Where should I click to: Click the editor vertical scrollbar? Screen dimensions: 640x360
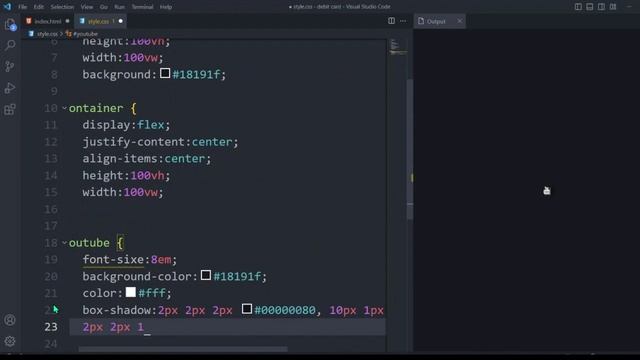[410, 149]
